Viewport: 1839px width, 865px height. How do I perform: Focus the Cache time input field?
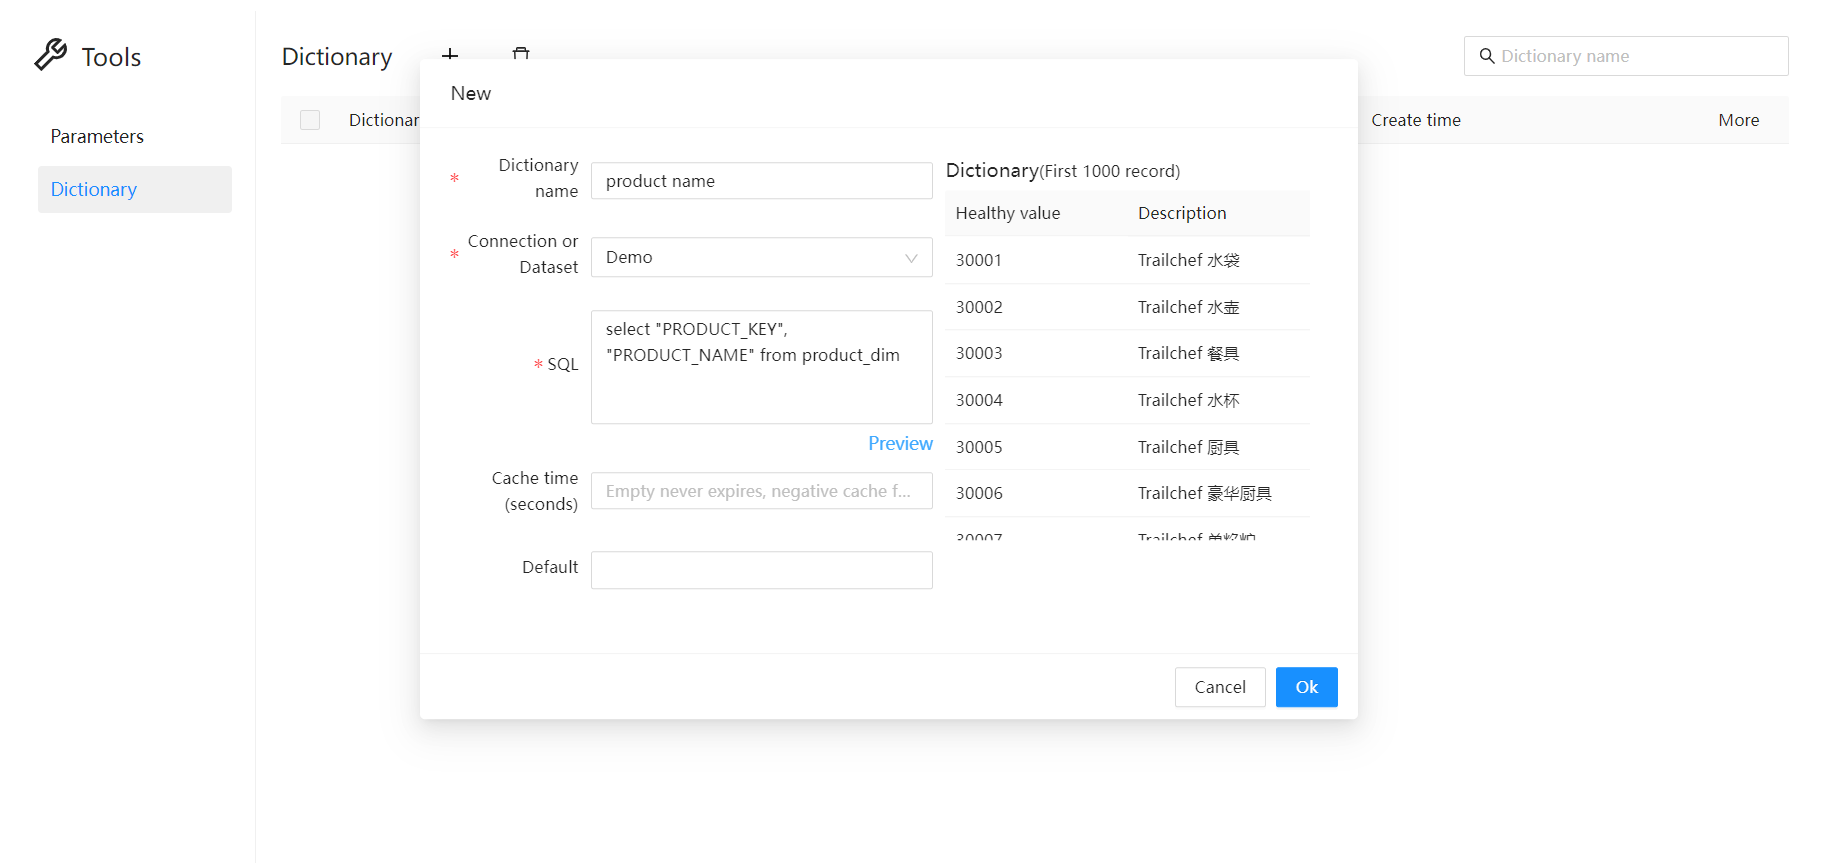pyautogui.click(x=761, y=491)
